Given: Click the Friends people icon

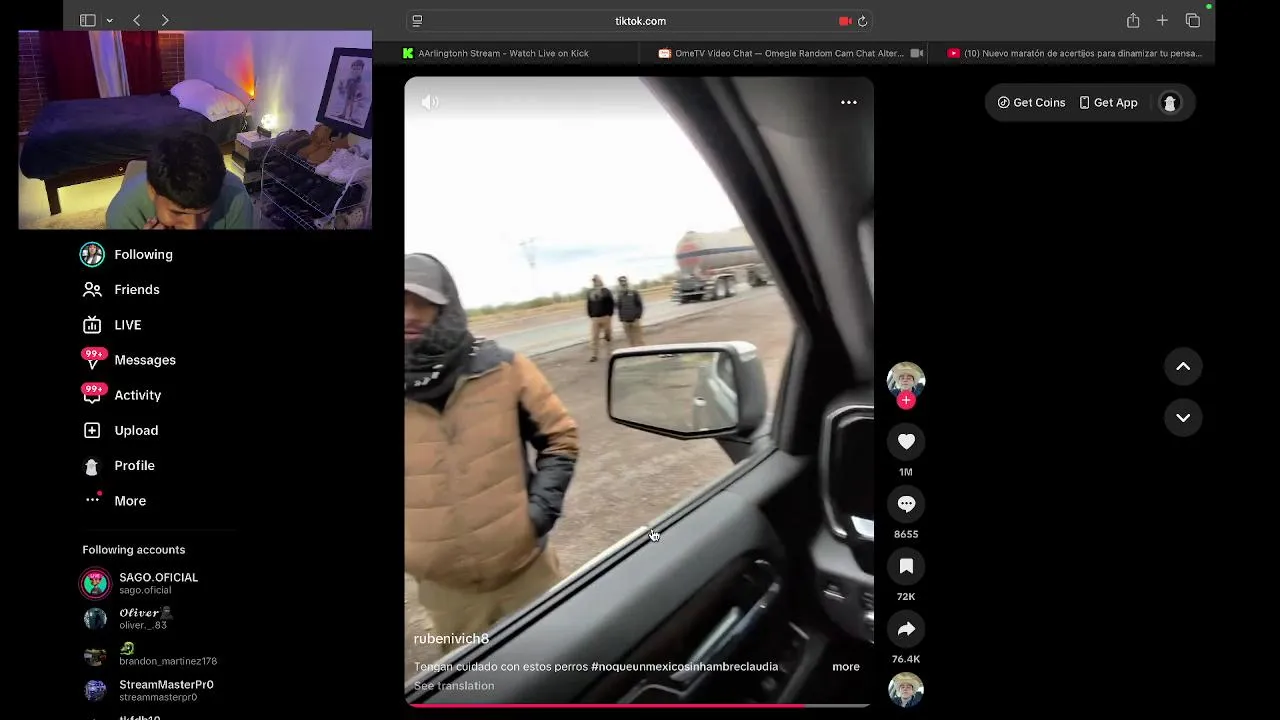Looking at the screenshot, I should tap(92, 289).
